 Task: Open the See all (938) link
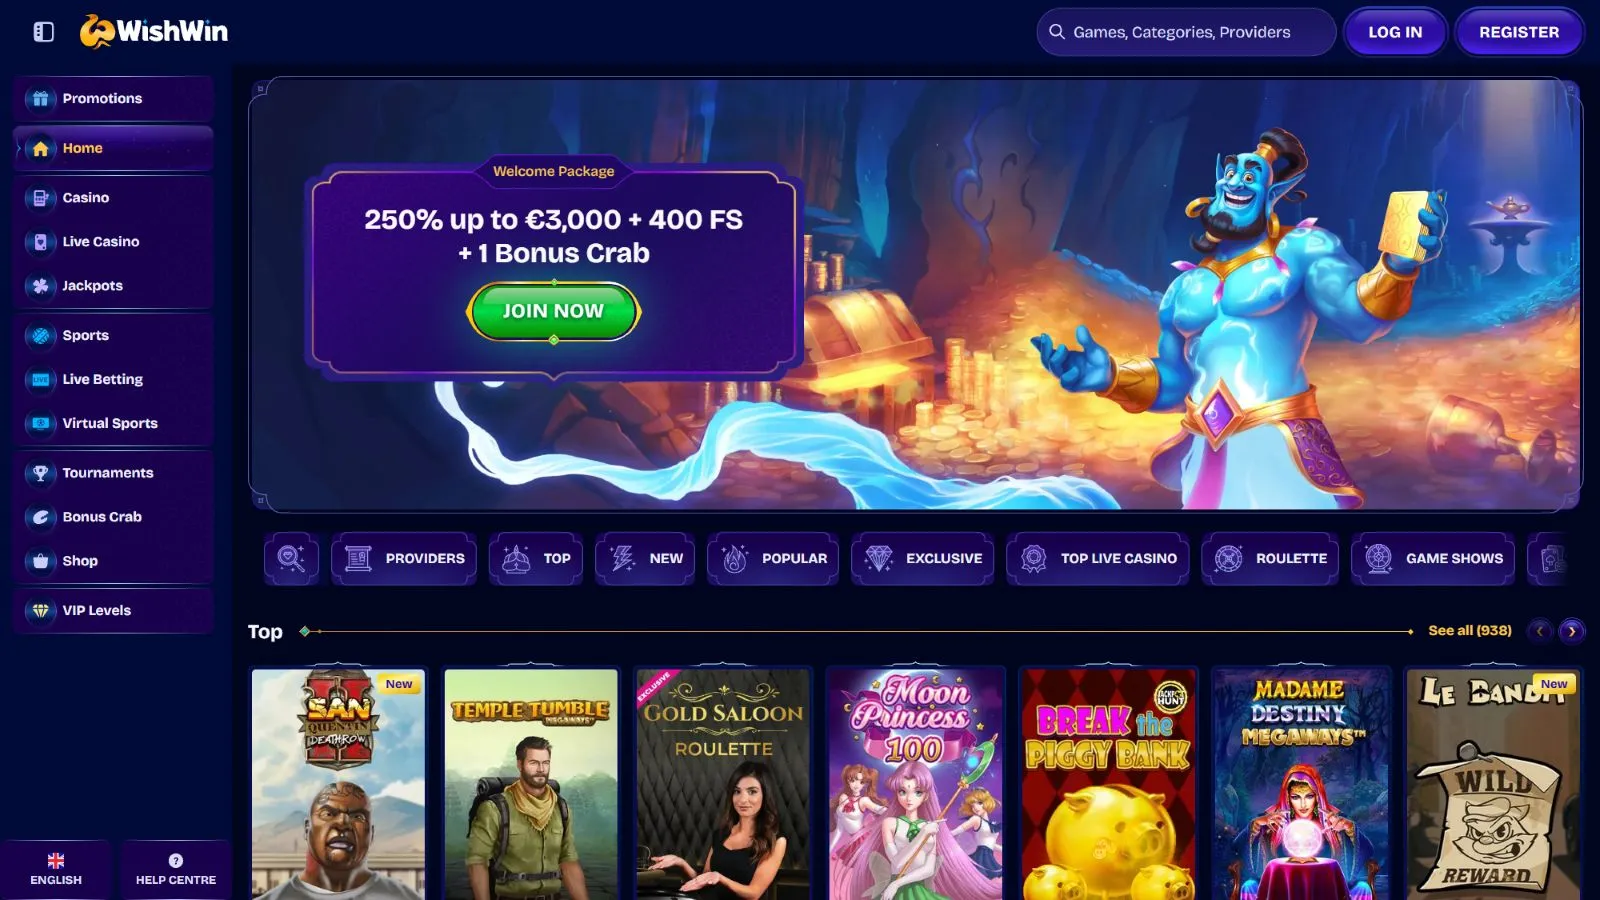tap(1470, 631)
